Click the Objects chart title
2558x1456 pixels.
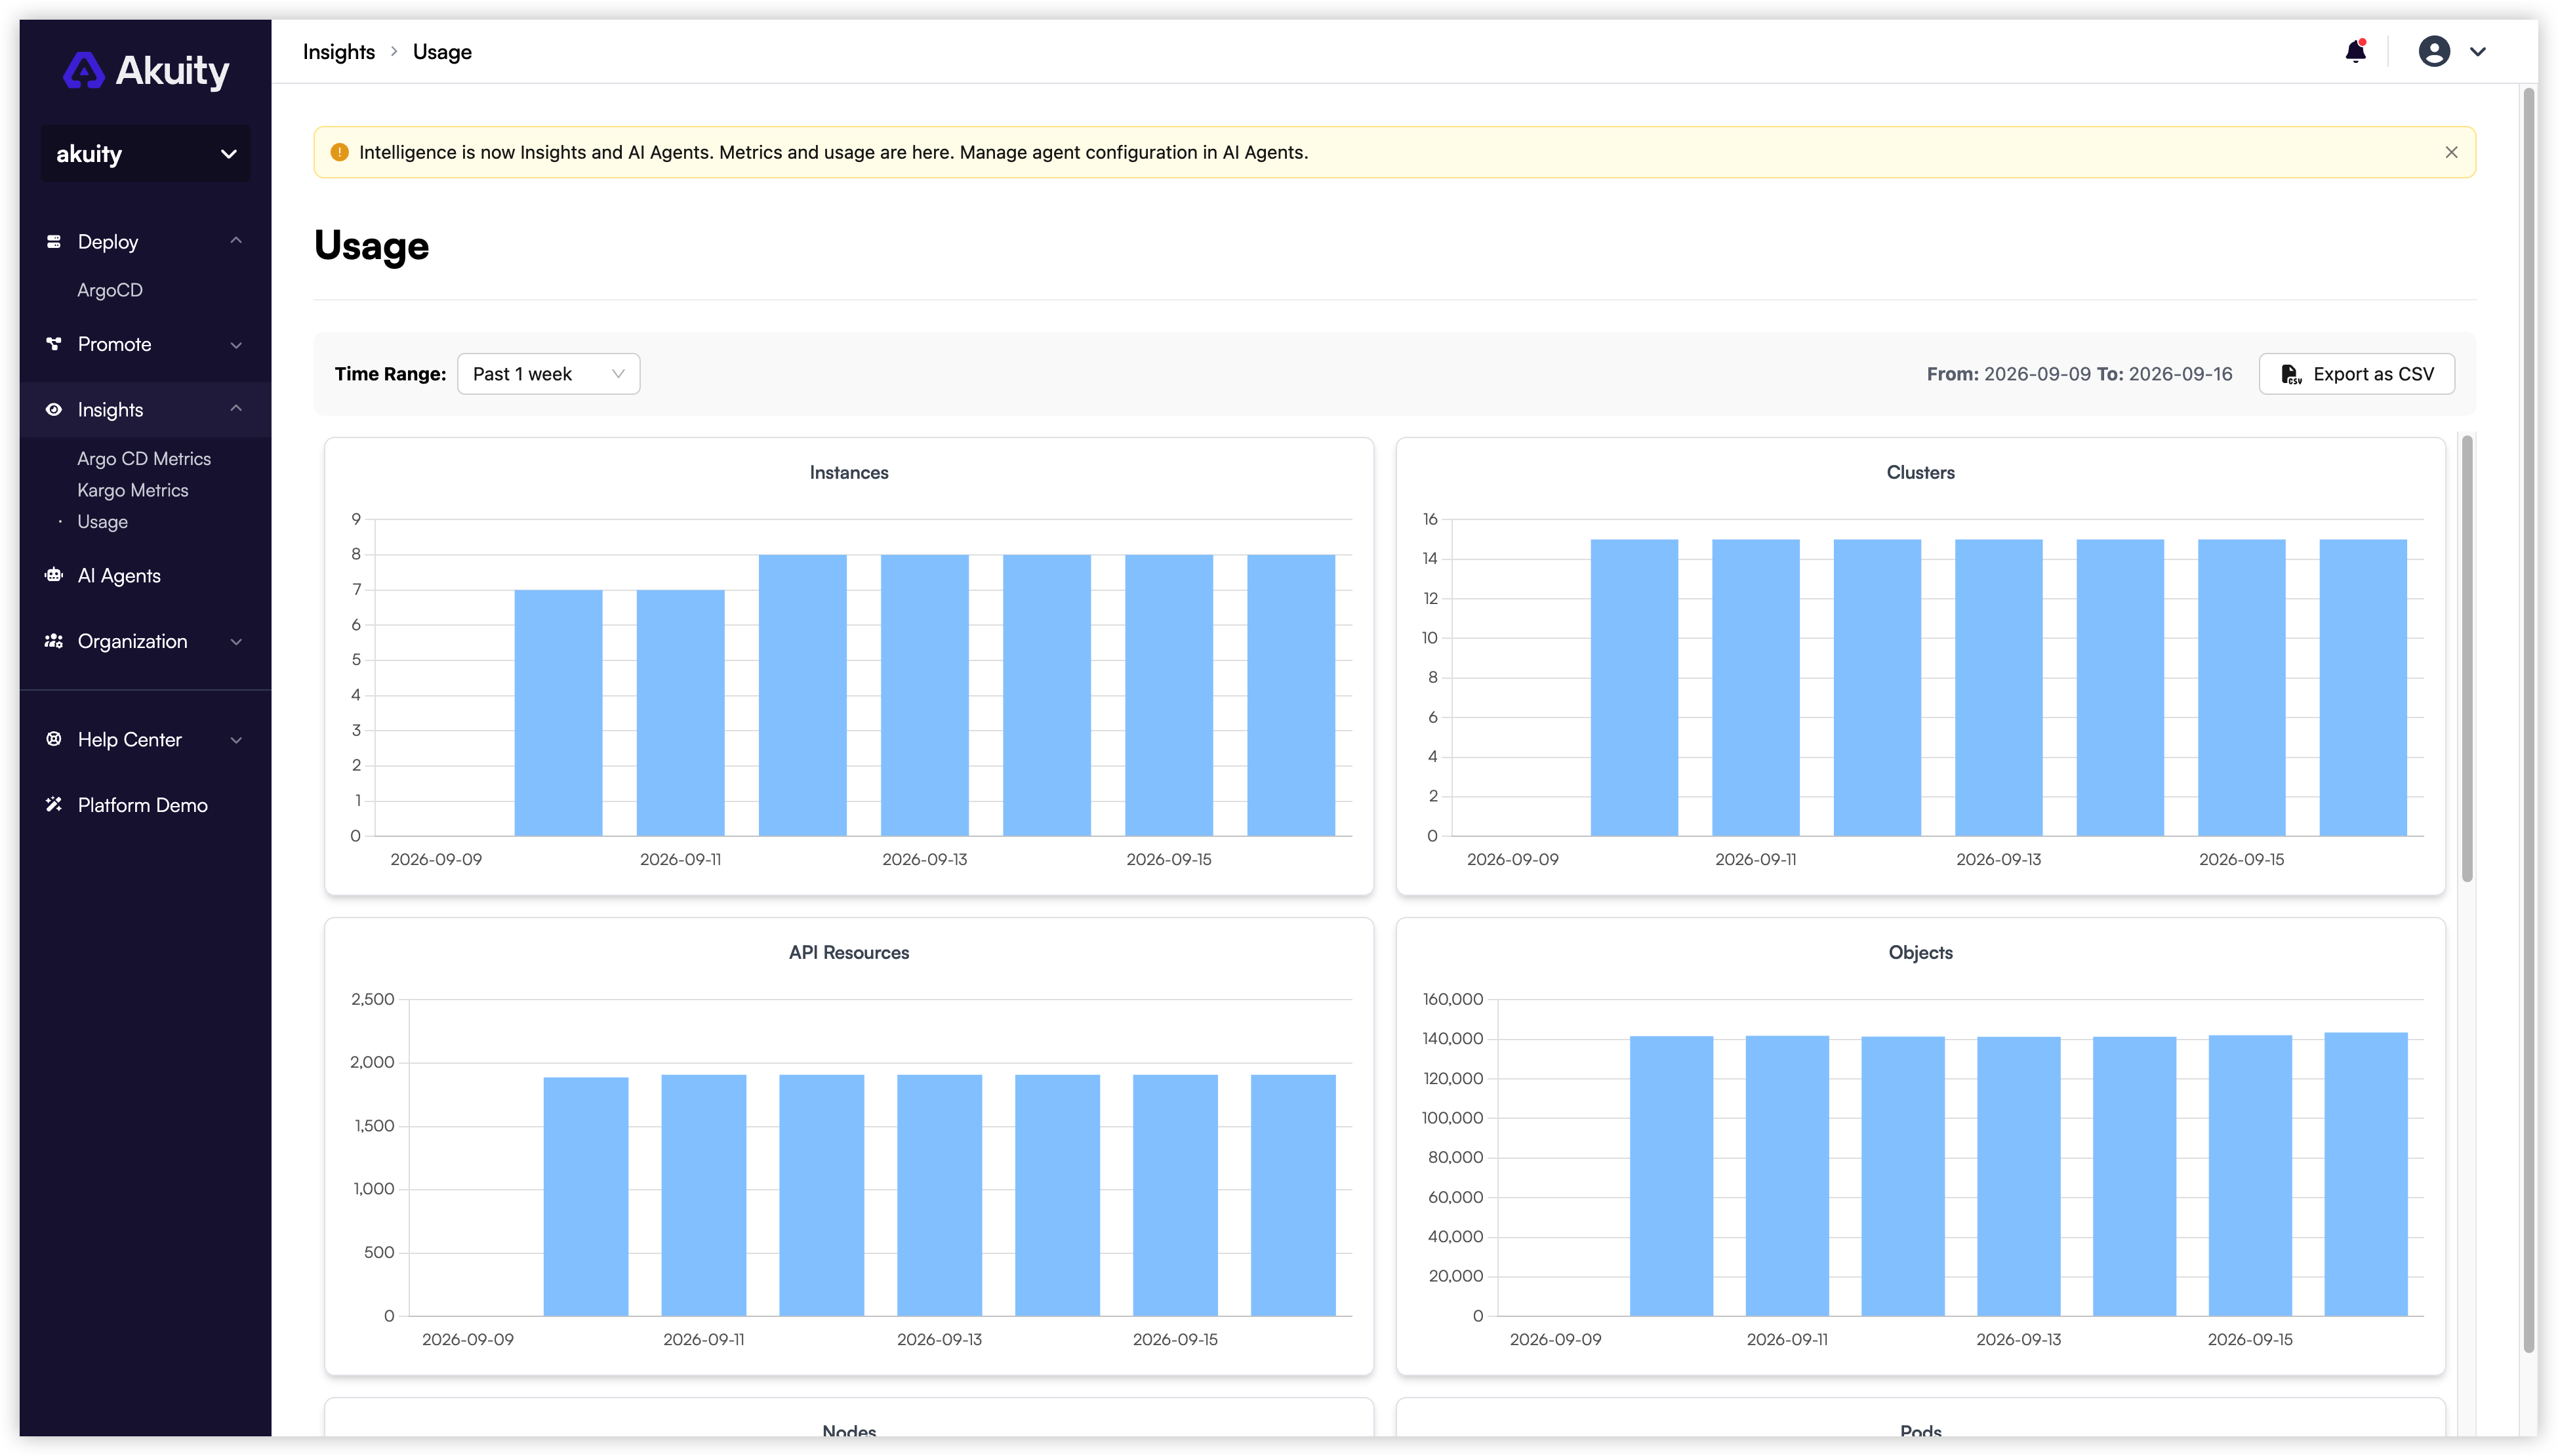[1920, 952]
